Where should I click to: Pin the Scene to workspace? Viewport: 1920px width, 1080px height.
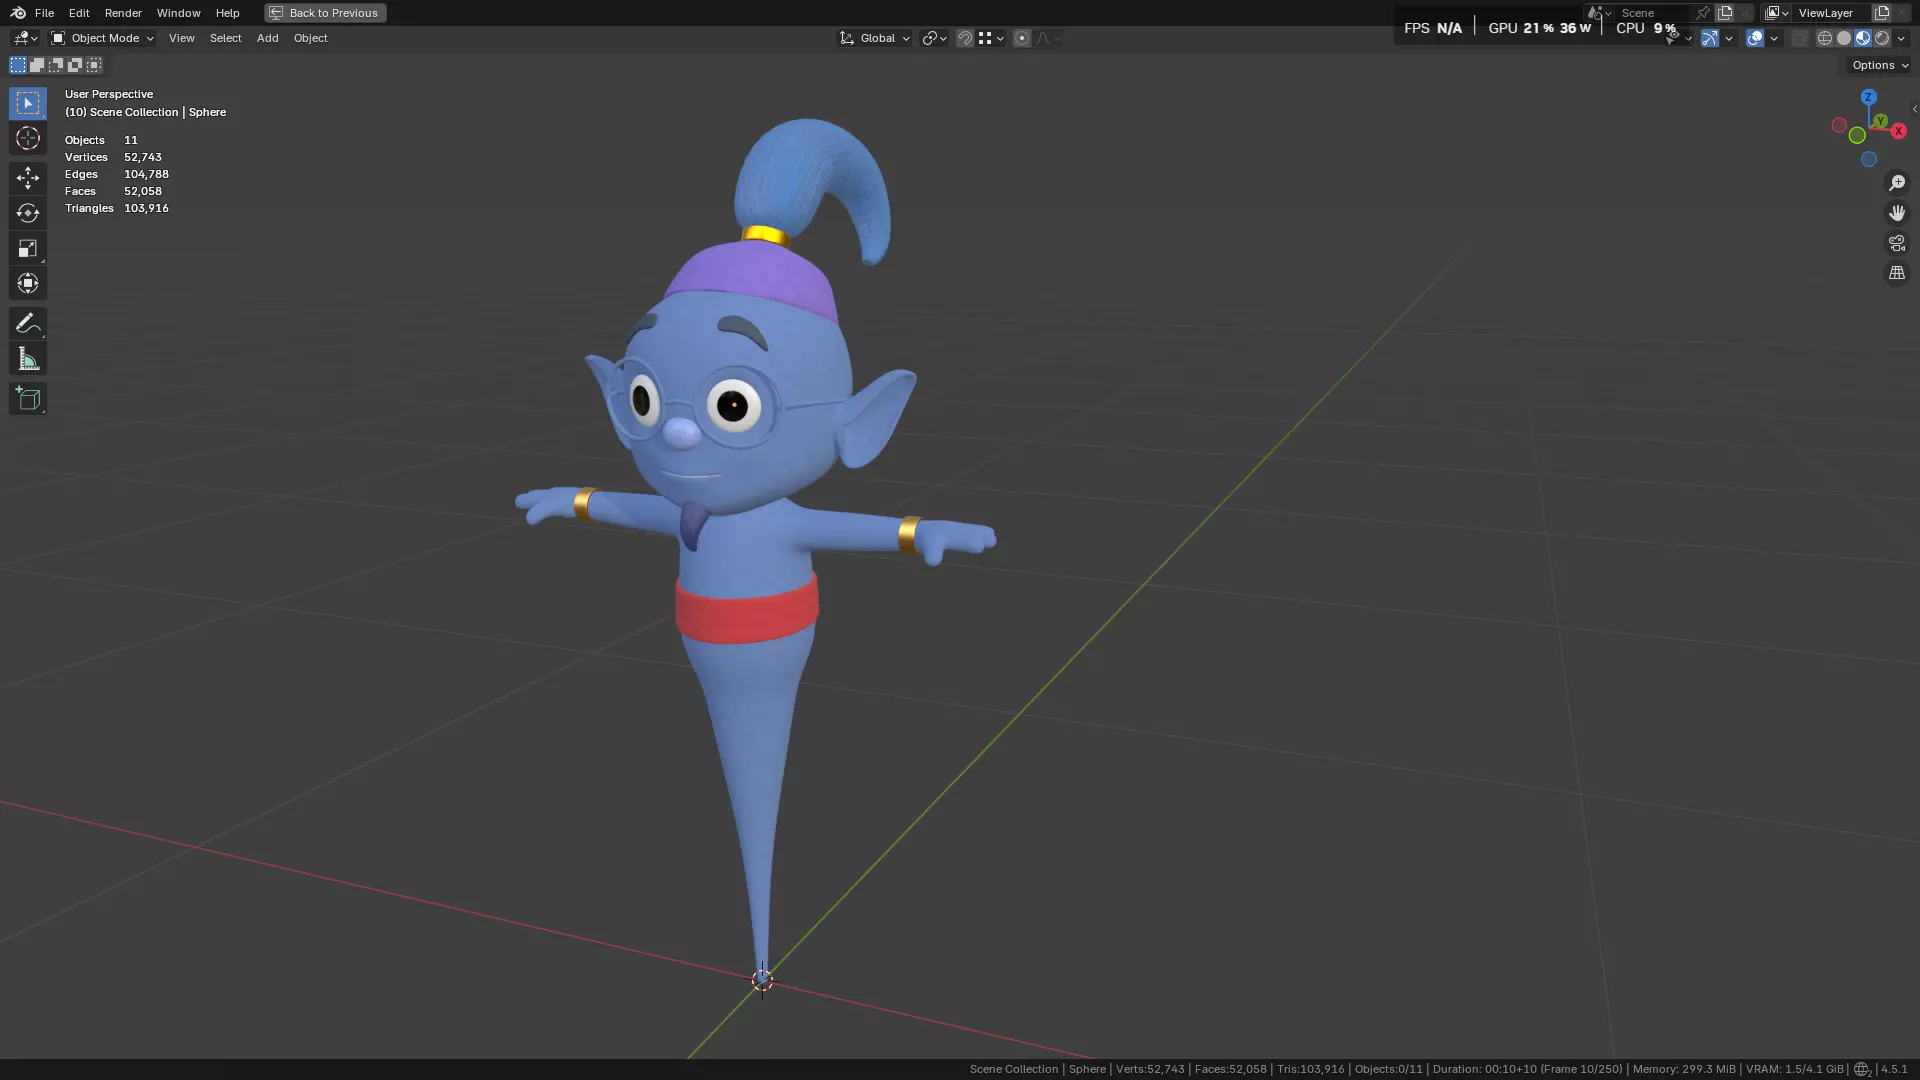click(x=1702, y=13)
